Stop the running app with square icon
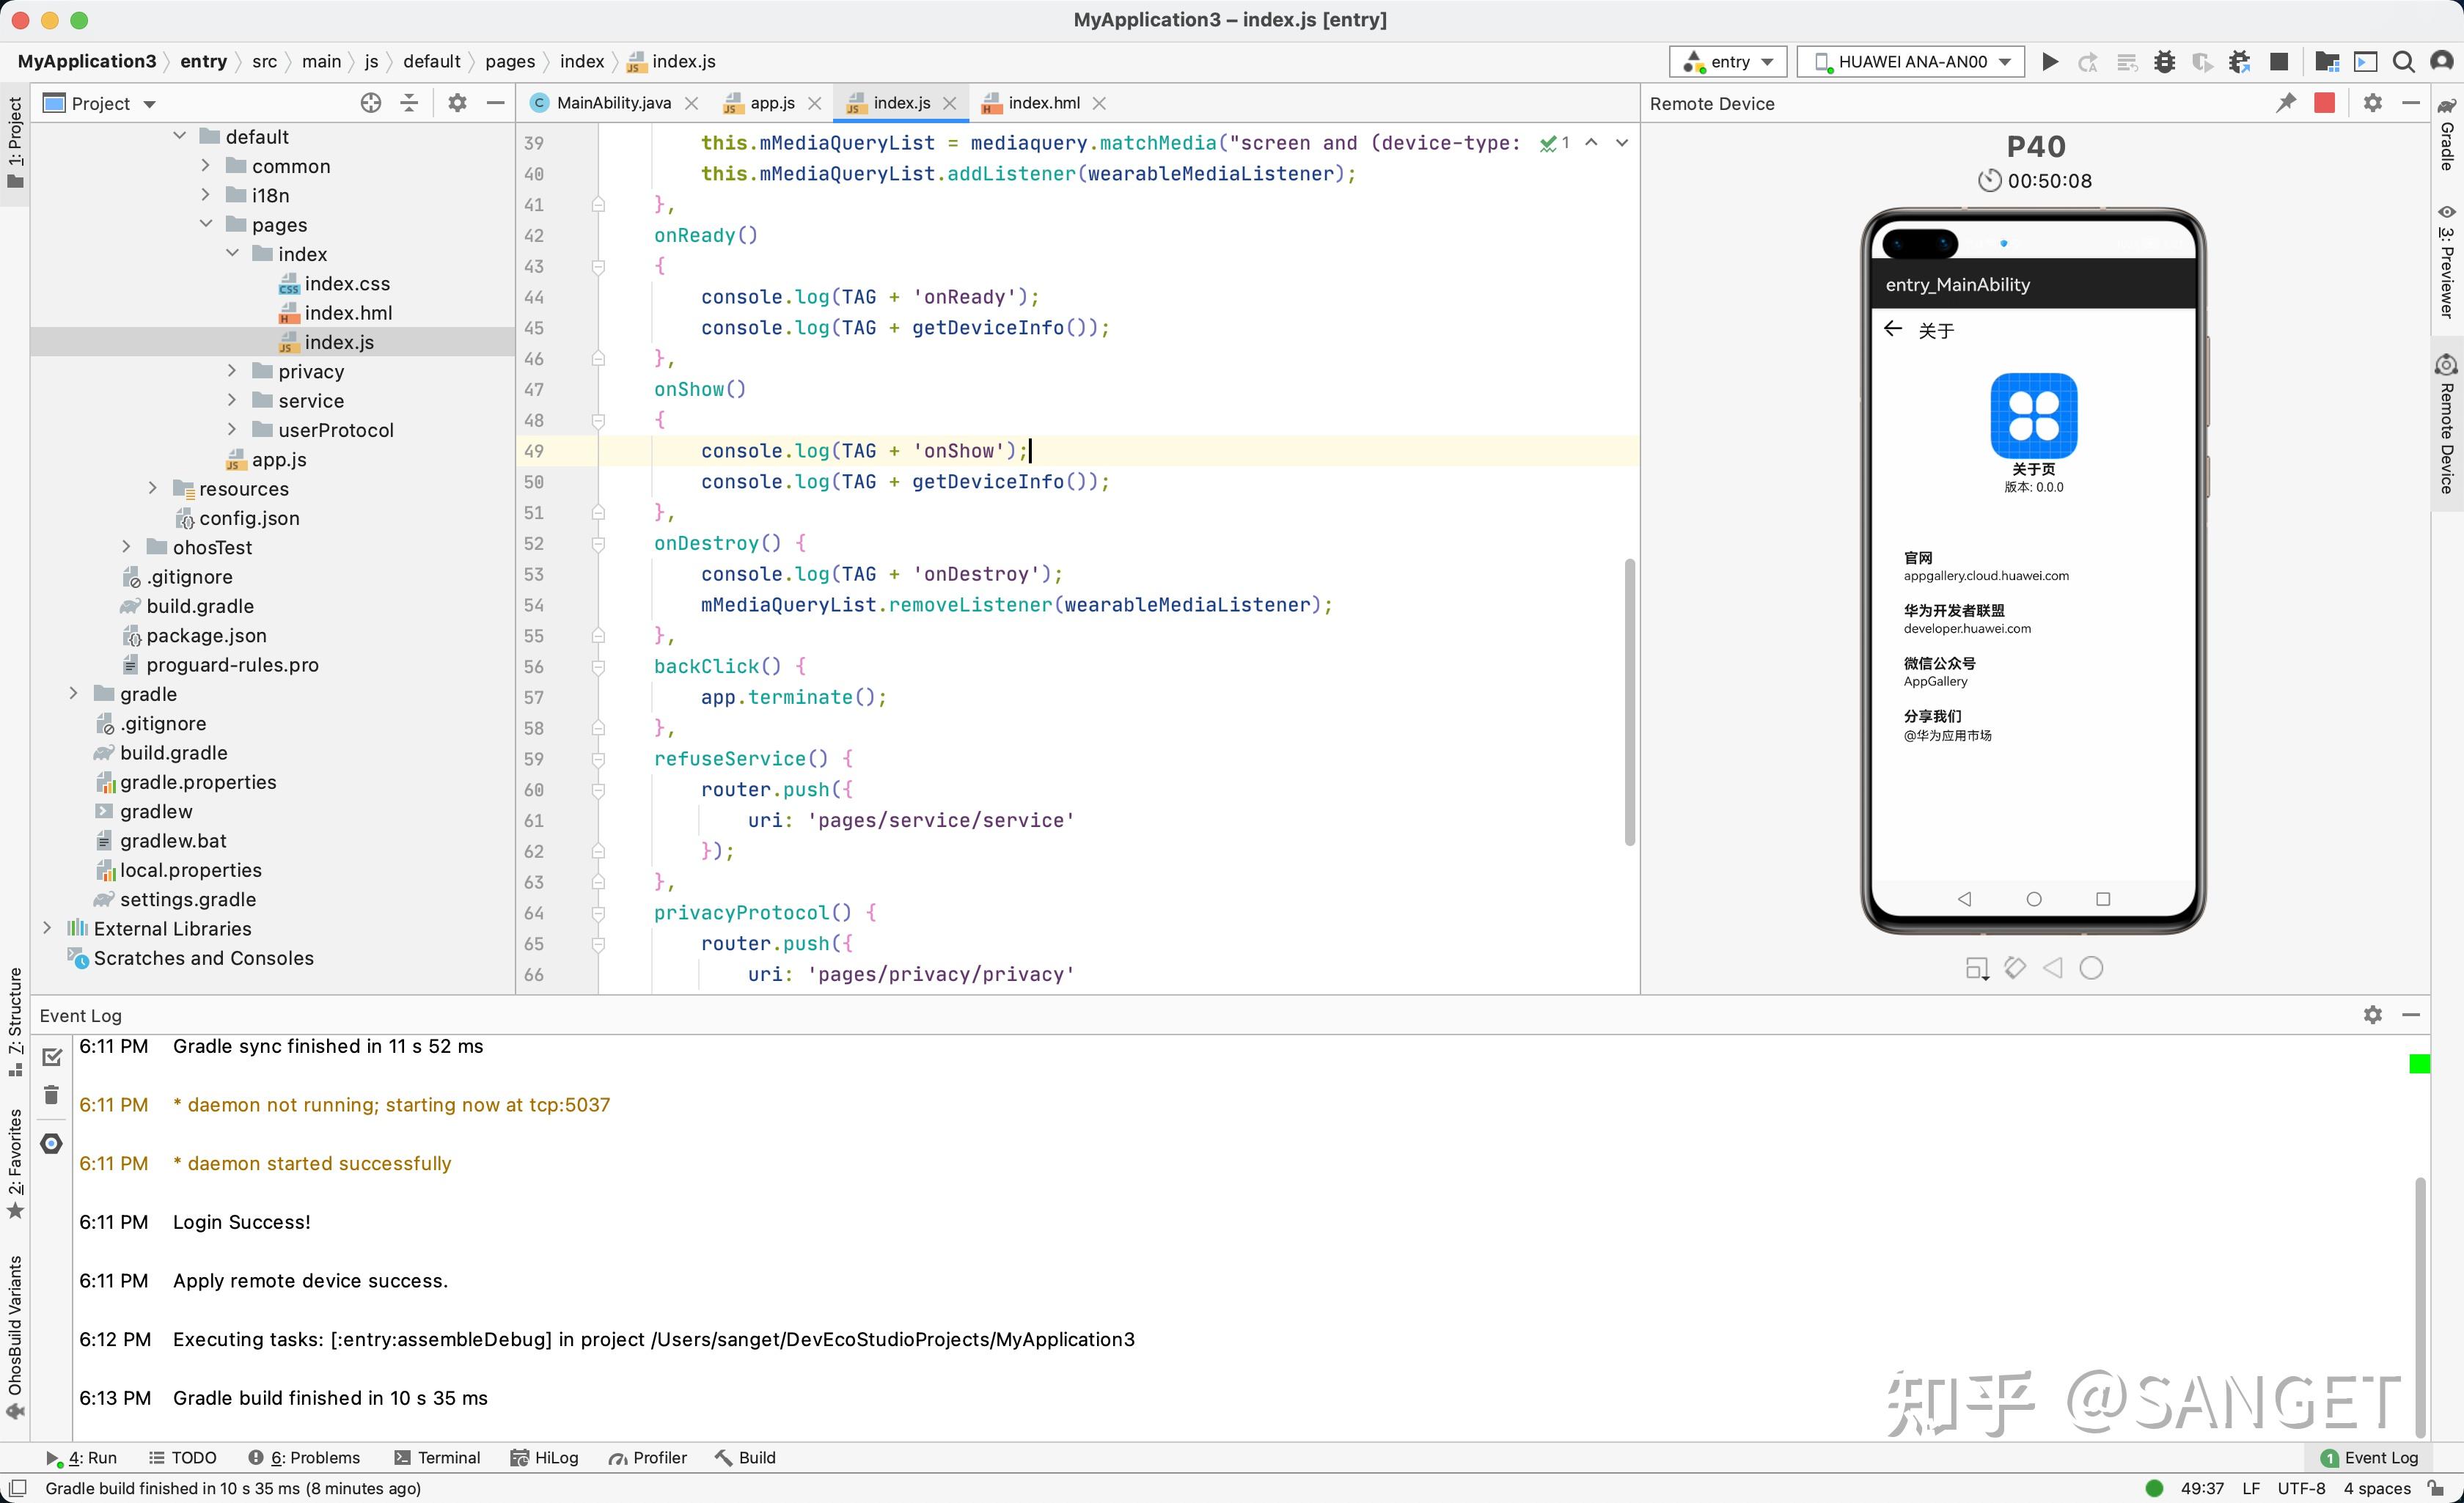This screenshot has height=1503, width=2464. 2279,62
